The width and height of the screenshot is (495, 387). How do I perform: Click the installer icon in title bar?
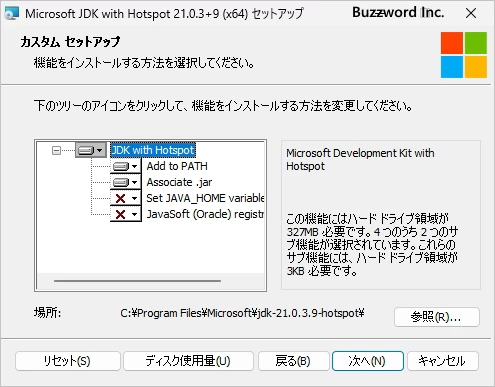coord(11,14)
